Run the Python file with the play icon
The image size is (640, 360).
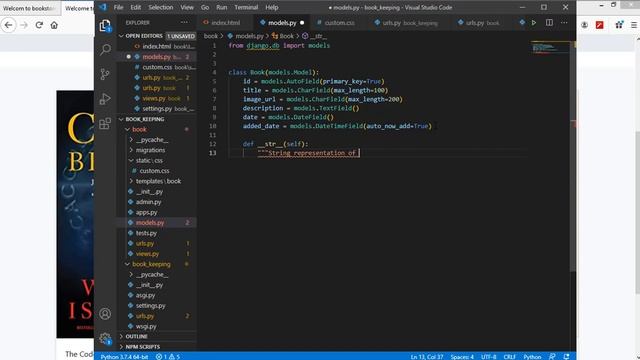point(533,23)
